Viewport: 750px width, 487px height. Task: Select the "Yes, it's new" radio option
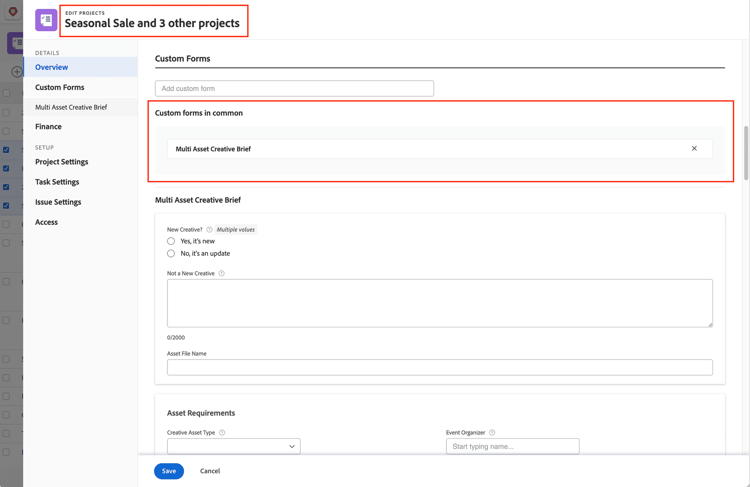click(x=171, y=241)
